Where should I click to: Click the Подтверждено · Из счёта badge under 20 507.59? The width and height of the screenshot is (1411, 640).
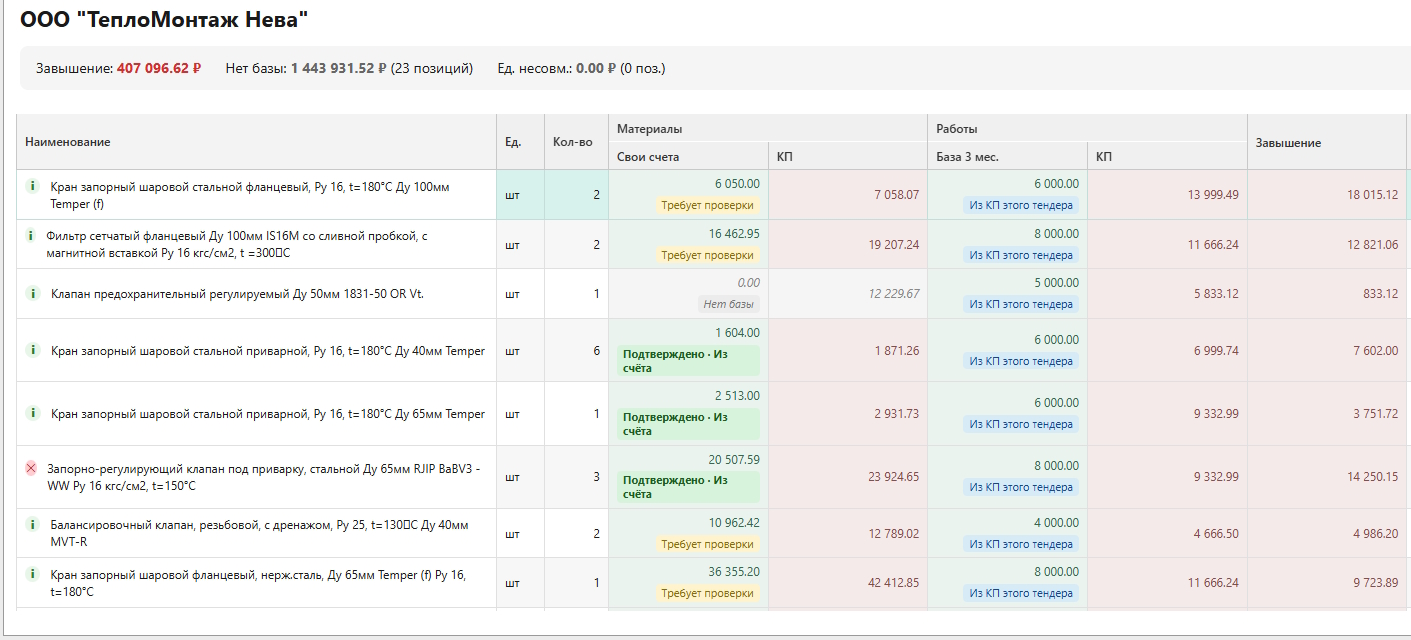[688, 487]
